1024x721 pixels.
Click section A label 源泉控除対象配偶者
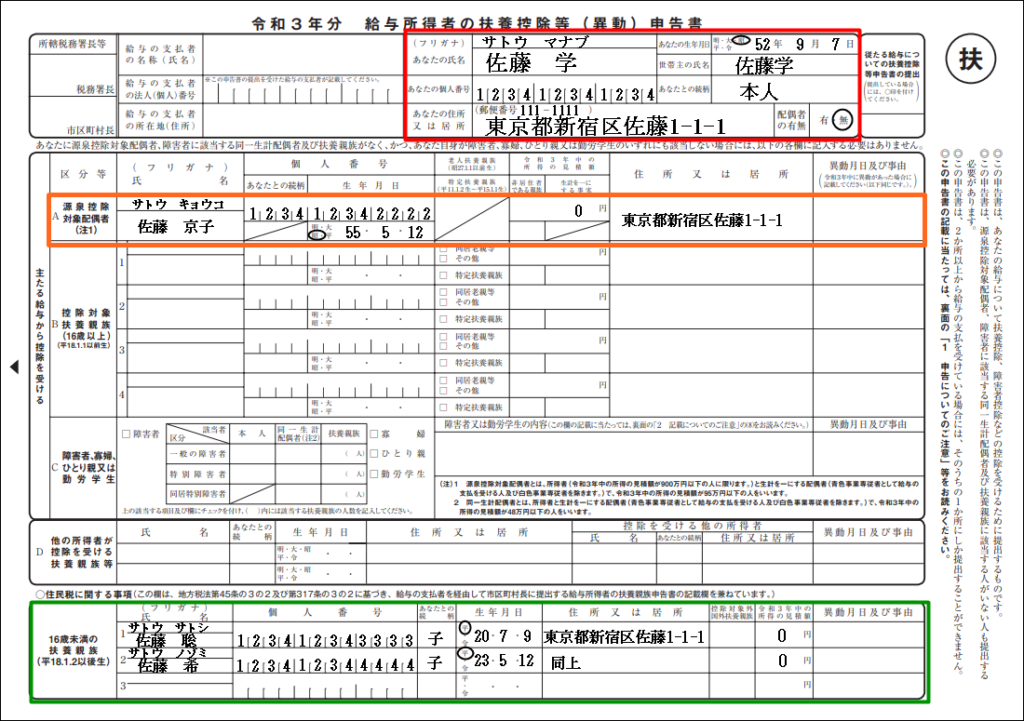[x=86, y=218]
